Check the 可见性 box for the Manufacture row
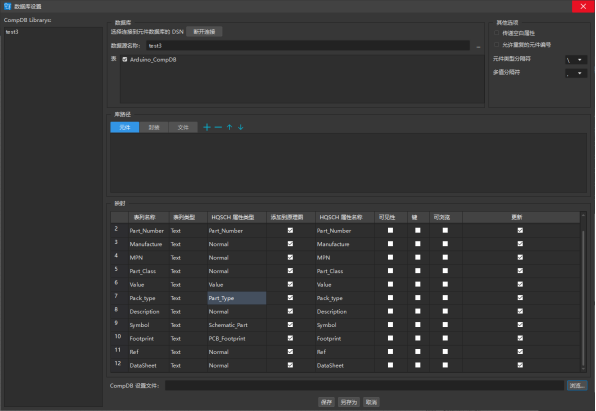596x411 pixels. pos(390,244)
